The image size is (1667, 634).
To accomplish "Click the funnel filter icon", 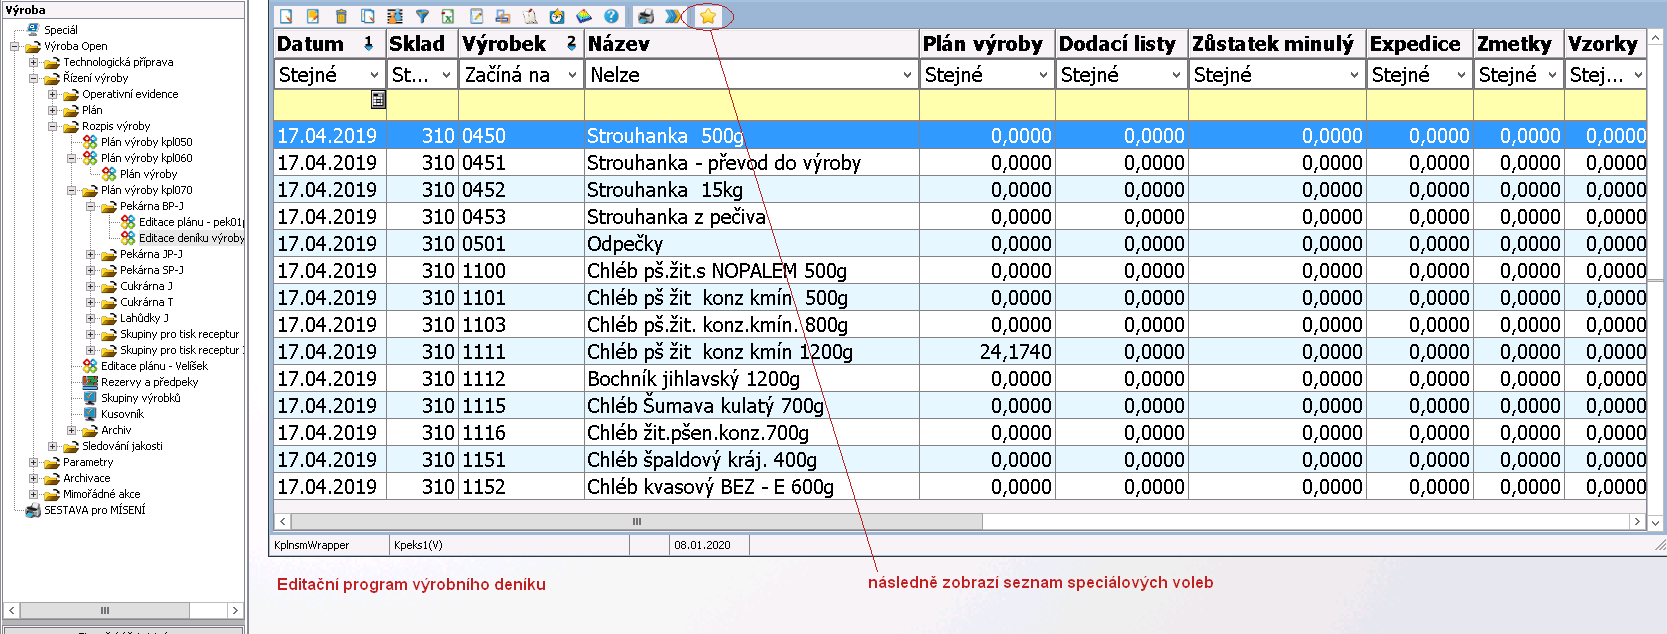I will point(422,16).
